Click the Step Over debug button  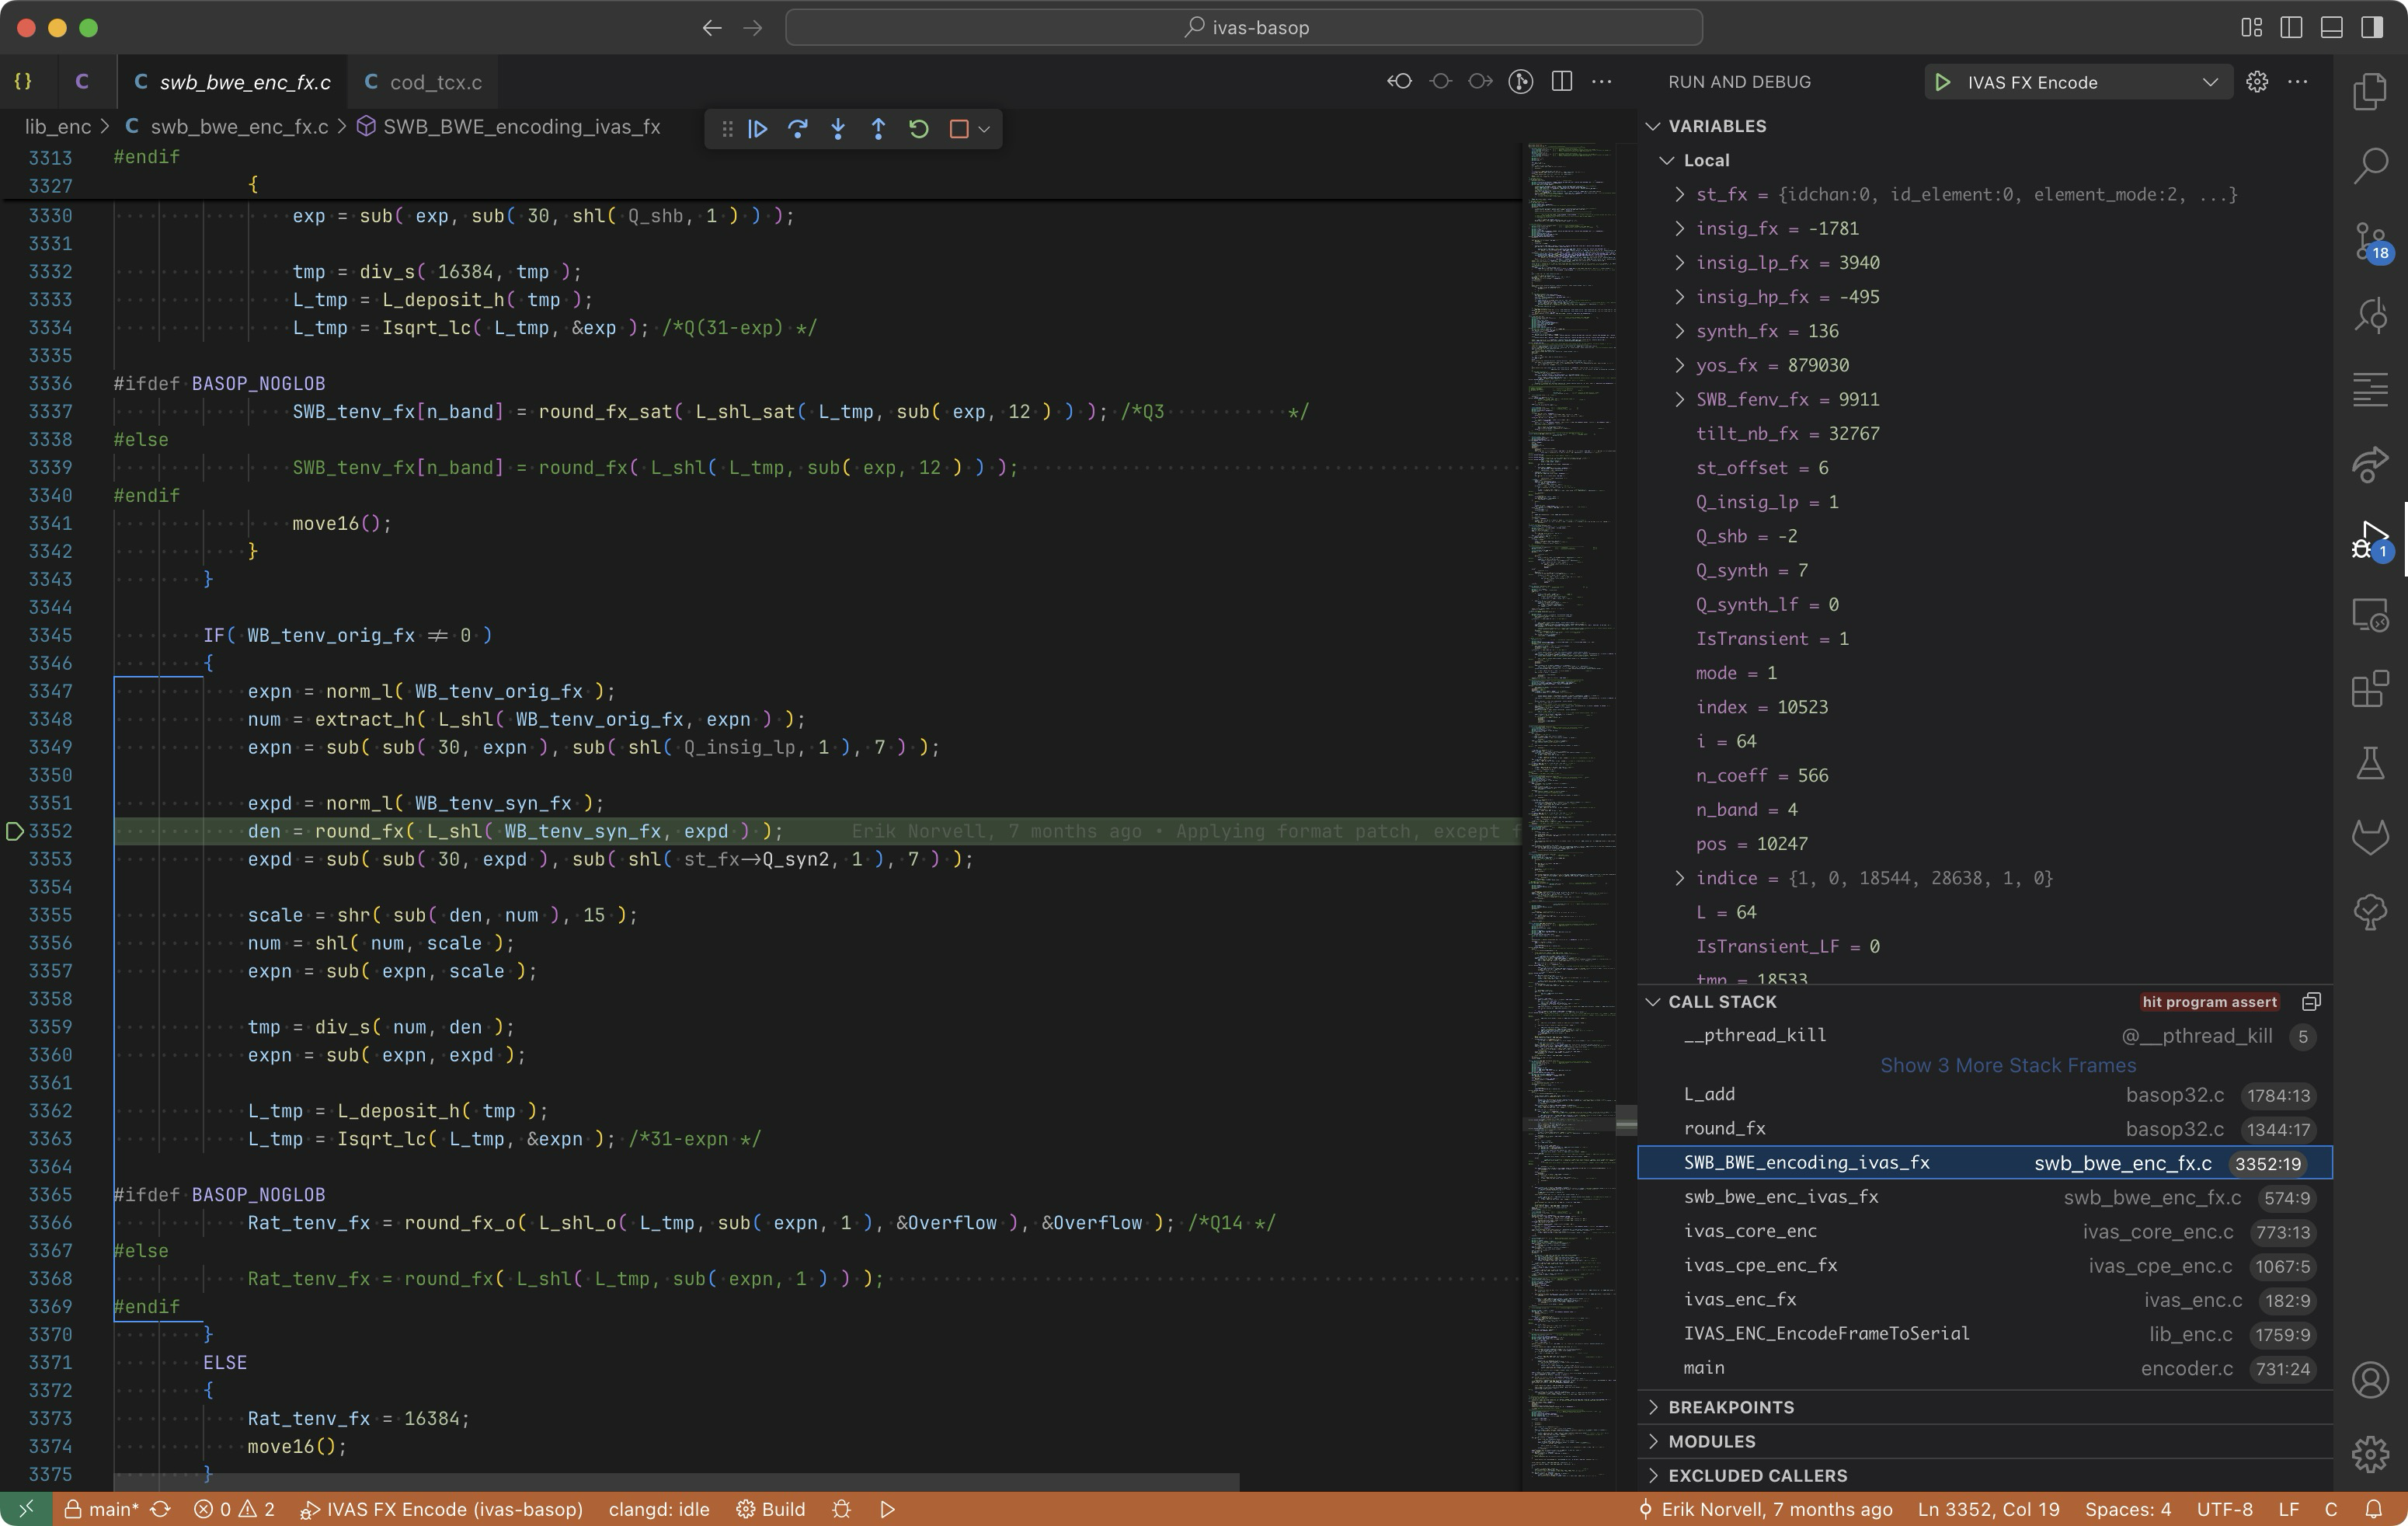797,129
